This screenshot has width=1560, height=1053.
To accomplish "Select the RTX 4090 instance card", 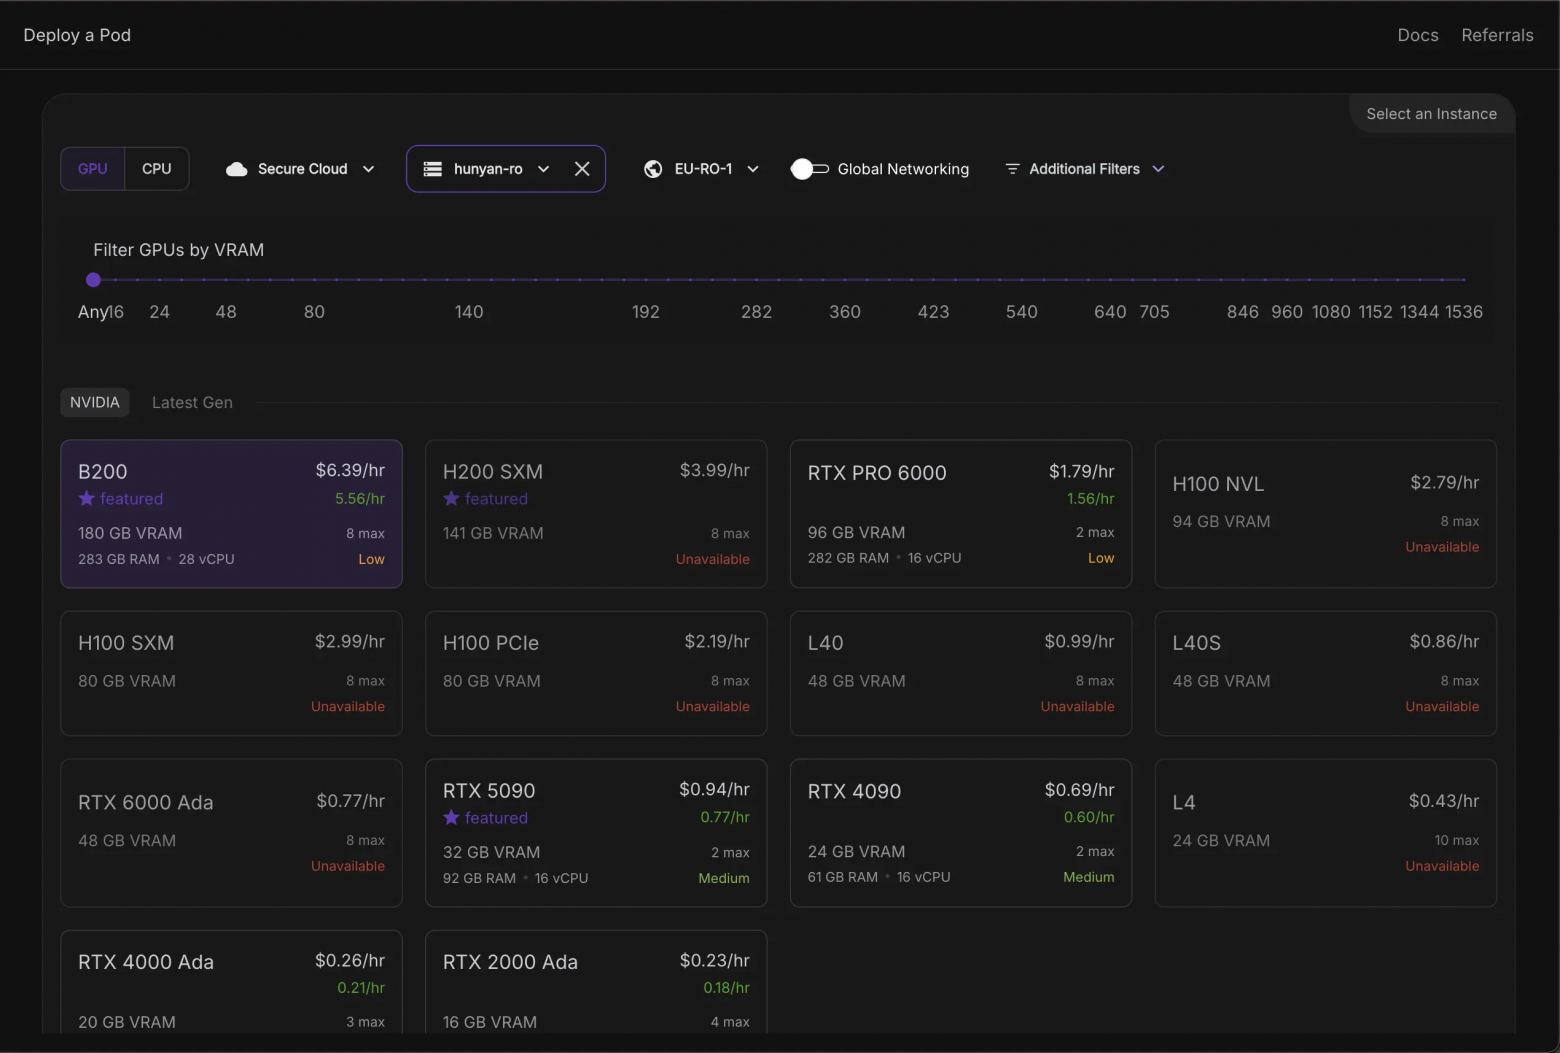I will point(960,833).
